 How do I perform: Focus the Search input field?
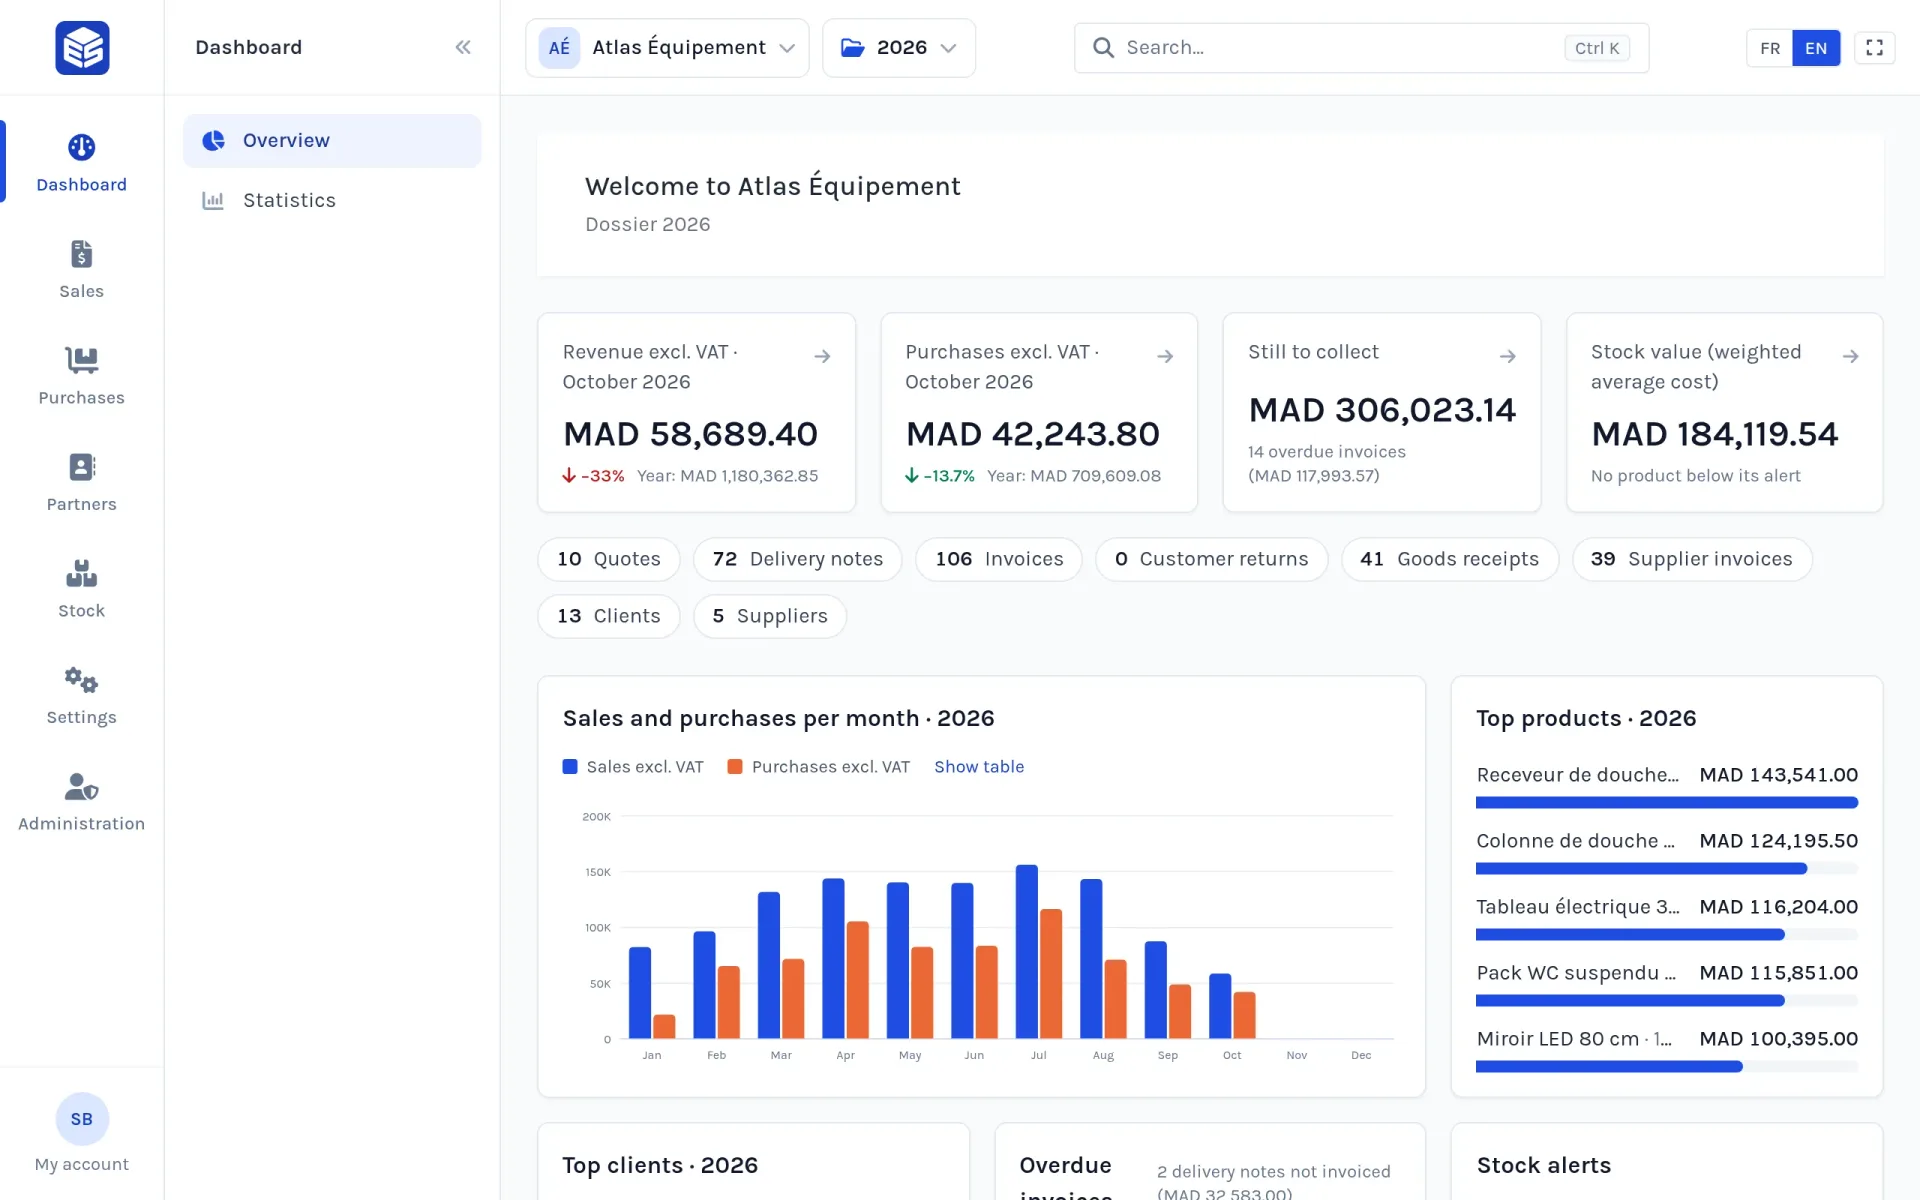(1361, 48)
